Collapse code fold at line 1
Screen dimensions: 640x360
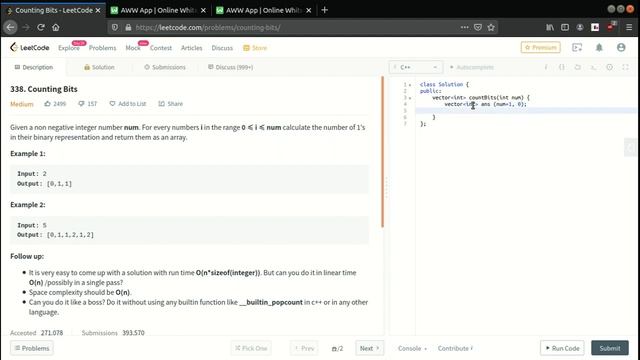click(410, 85)
